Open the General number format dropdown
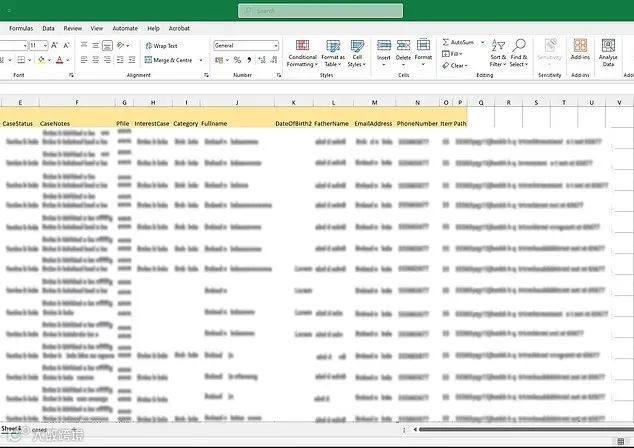The image size is (634, 448). (276, 45)
